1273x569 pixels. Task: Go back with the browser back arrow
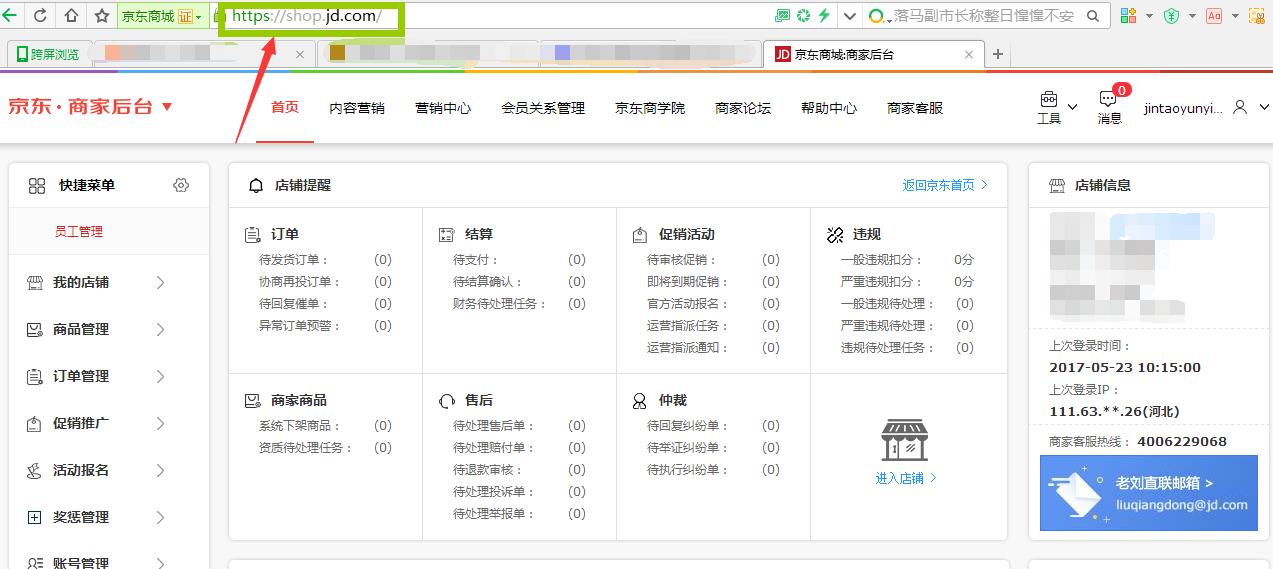tap(9, 15)
